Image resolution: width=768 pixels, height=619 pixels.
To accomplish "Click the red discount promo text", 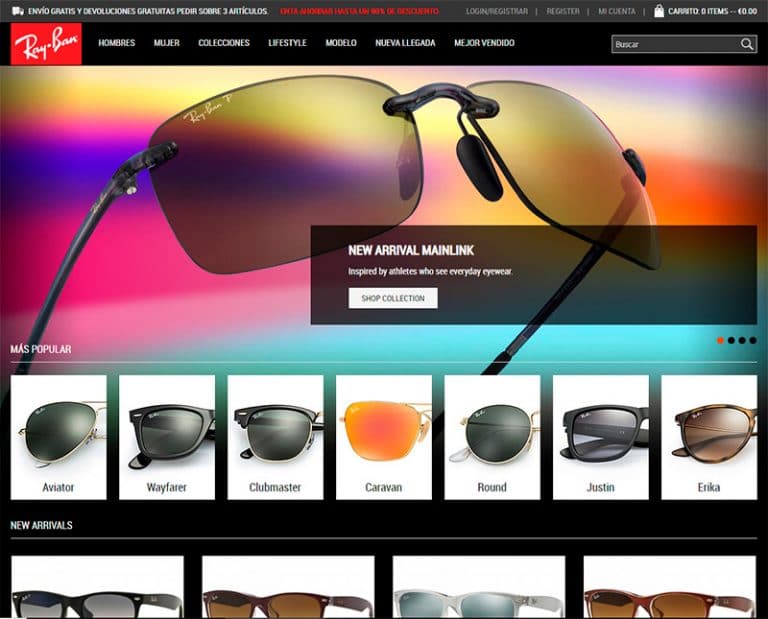I will (360, 11).
